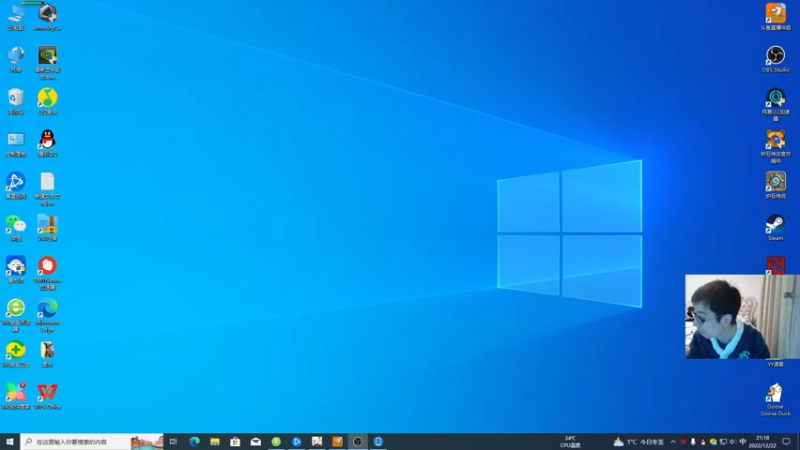Open the NetEase UU accelerator shortcut
The width and height of the screenshot is (800, 450).
pyautogui.click(x=776, y=104)
